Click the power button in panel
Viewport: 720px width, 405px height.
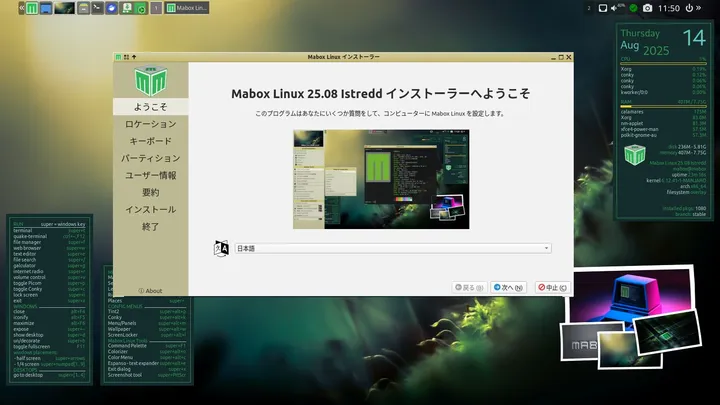coord(689,8)
